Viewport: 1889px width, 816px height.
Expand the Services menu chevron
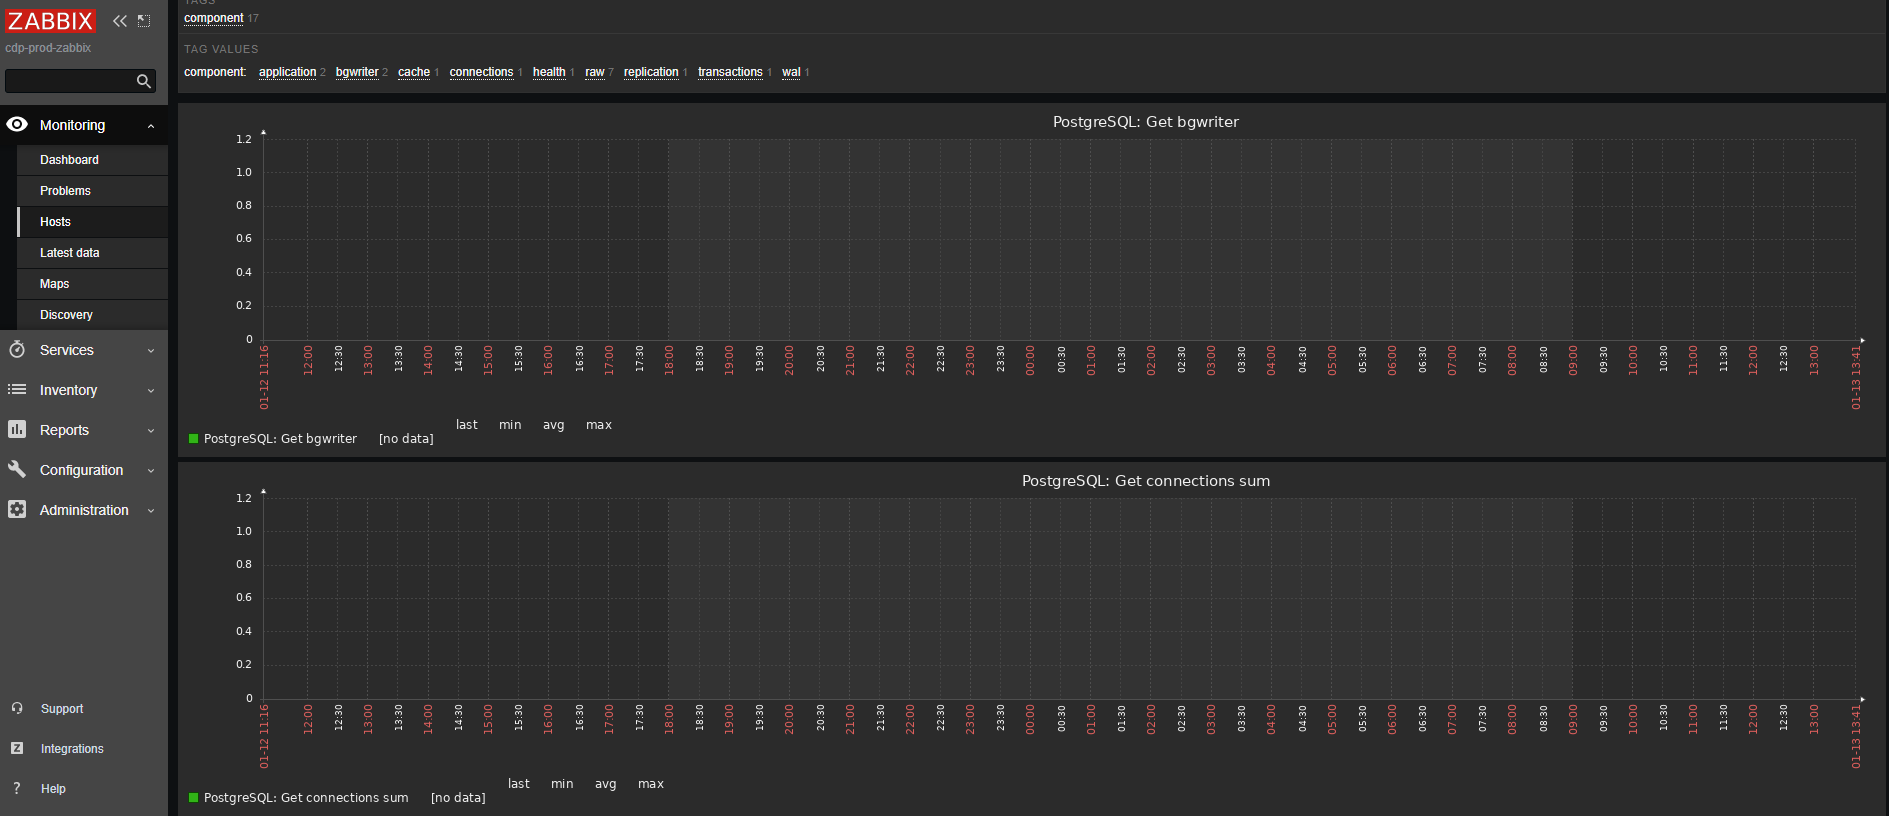point(151,351)
